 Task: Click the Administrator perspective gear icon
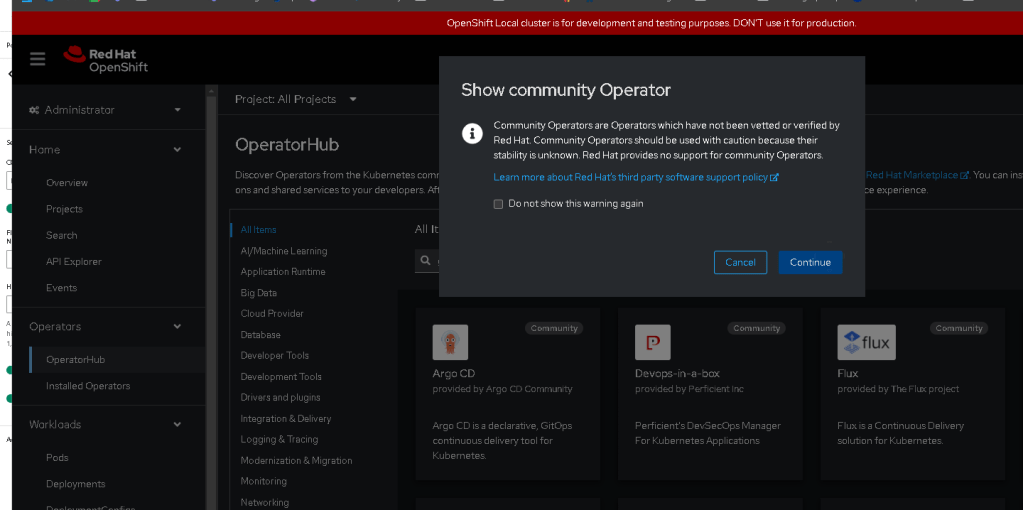click(x=34, y=110)
